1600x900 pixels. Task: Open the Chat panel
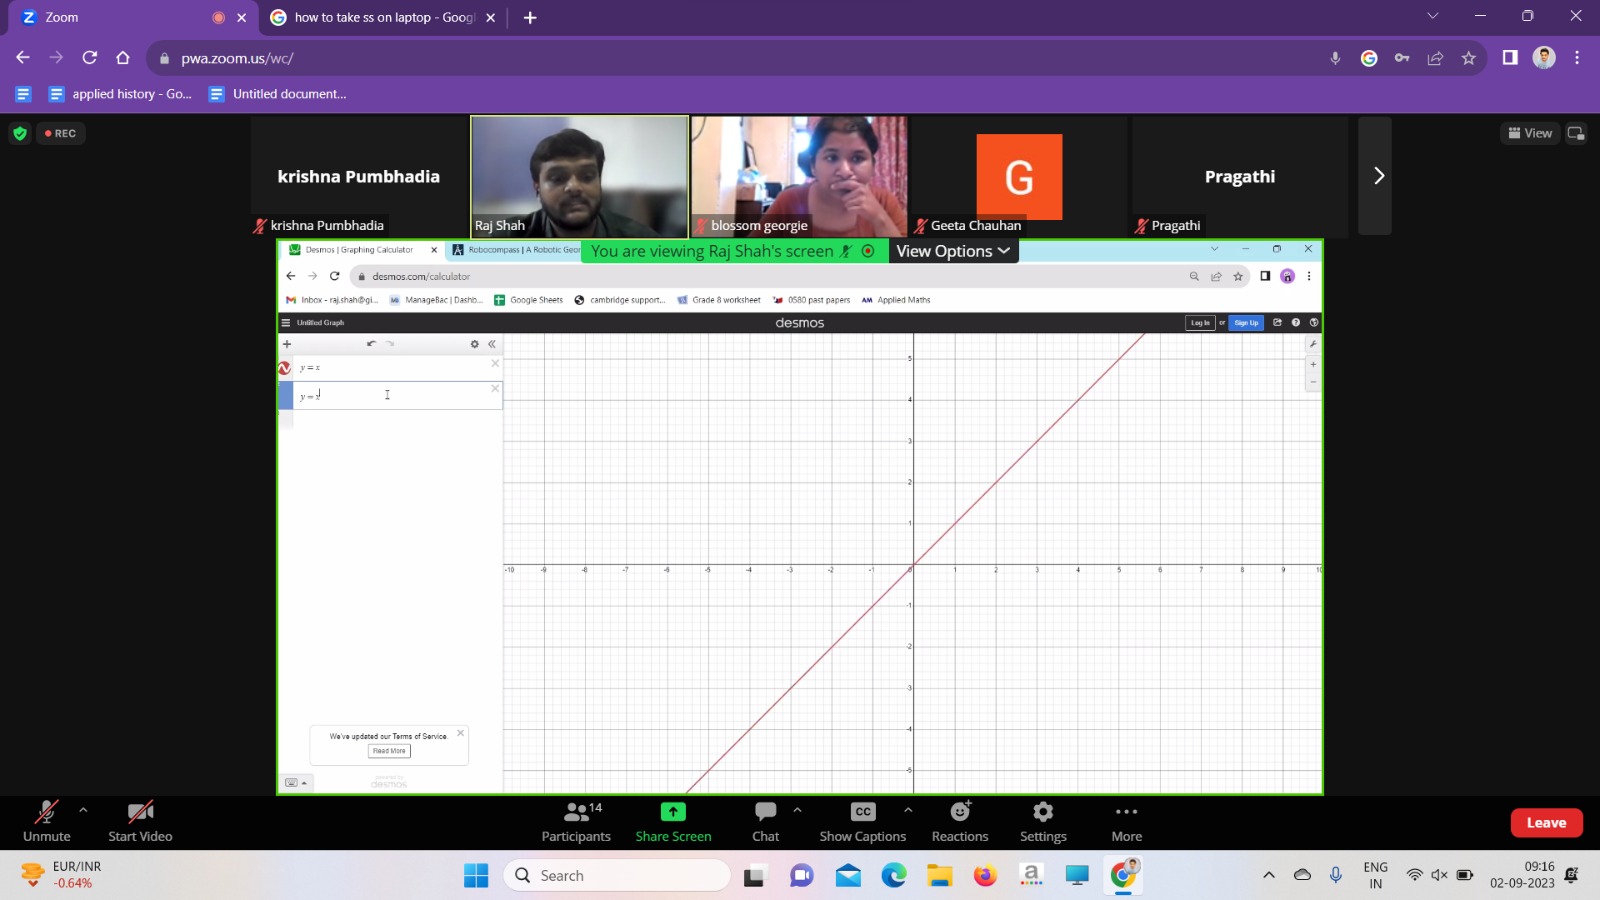[x=766, y=822]
